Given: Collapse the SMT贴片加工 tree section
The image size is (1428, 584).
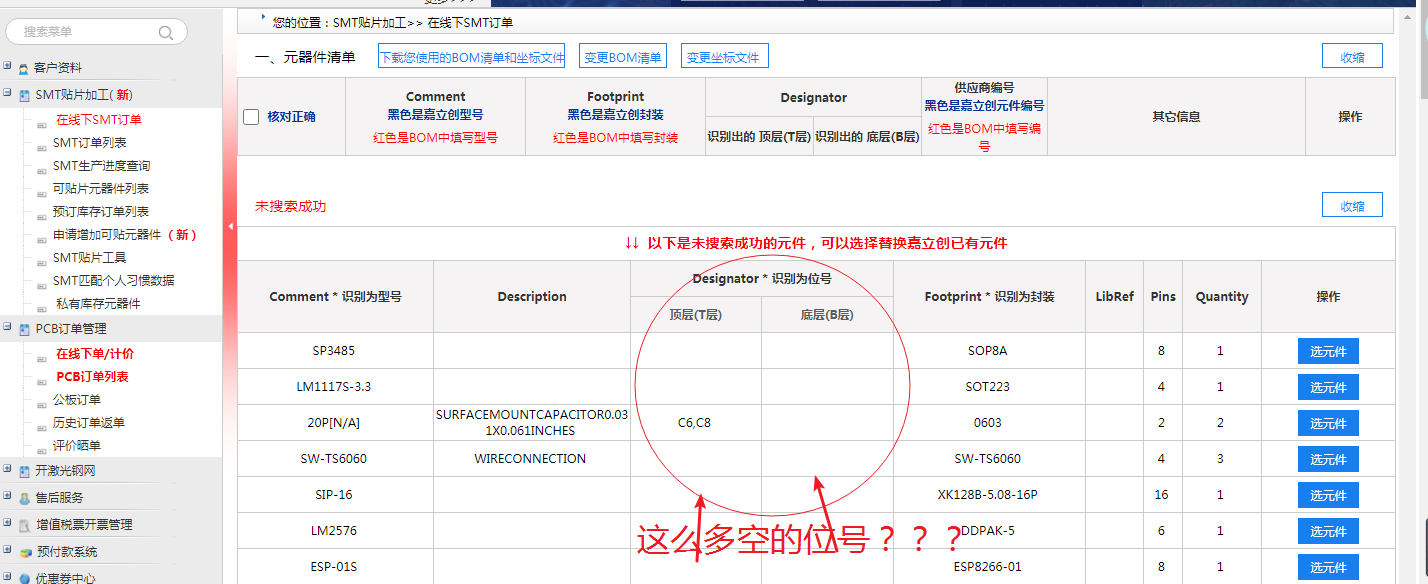Looking at the screenshot, I should (7, 94).
